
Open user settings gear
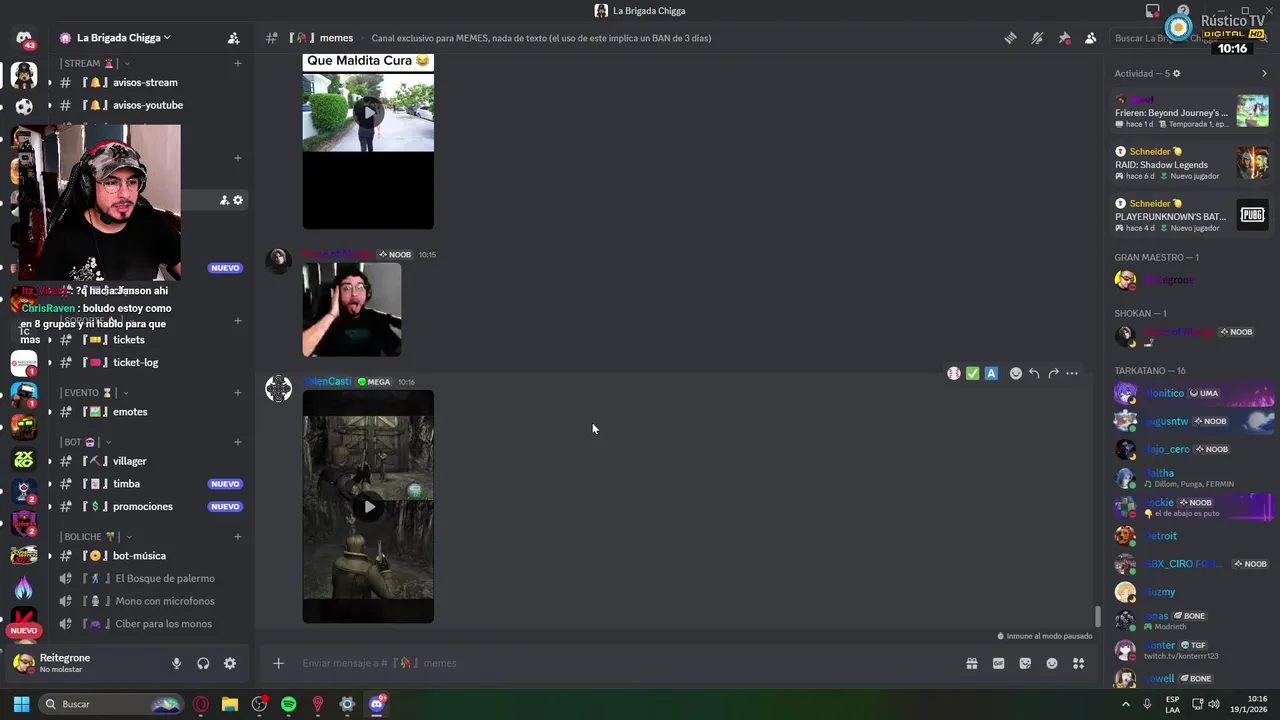[230, 663]
